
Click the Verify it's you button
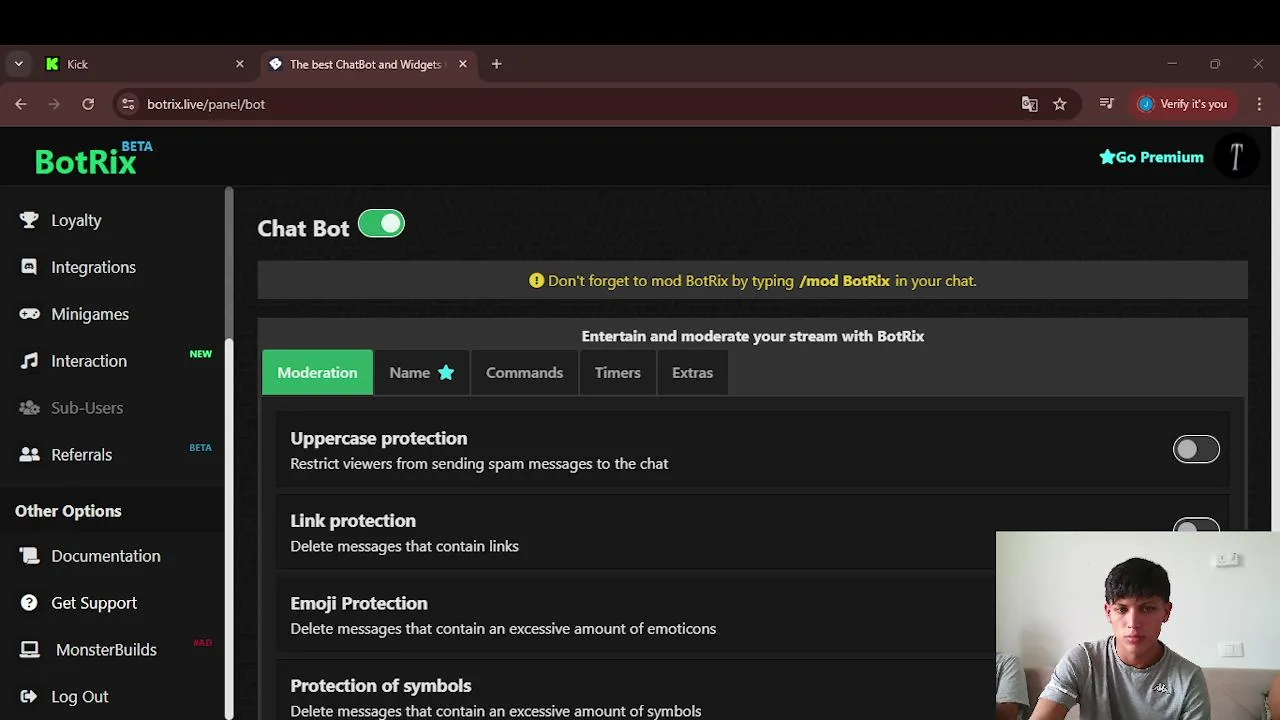pyautogui.click(x=1182, y=104)
